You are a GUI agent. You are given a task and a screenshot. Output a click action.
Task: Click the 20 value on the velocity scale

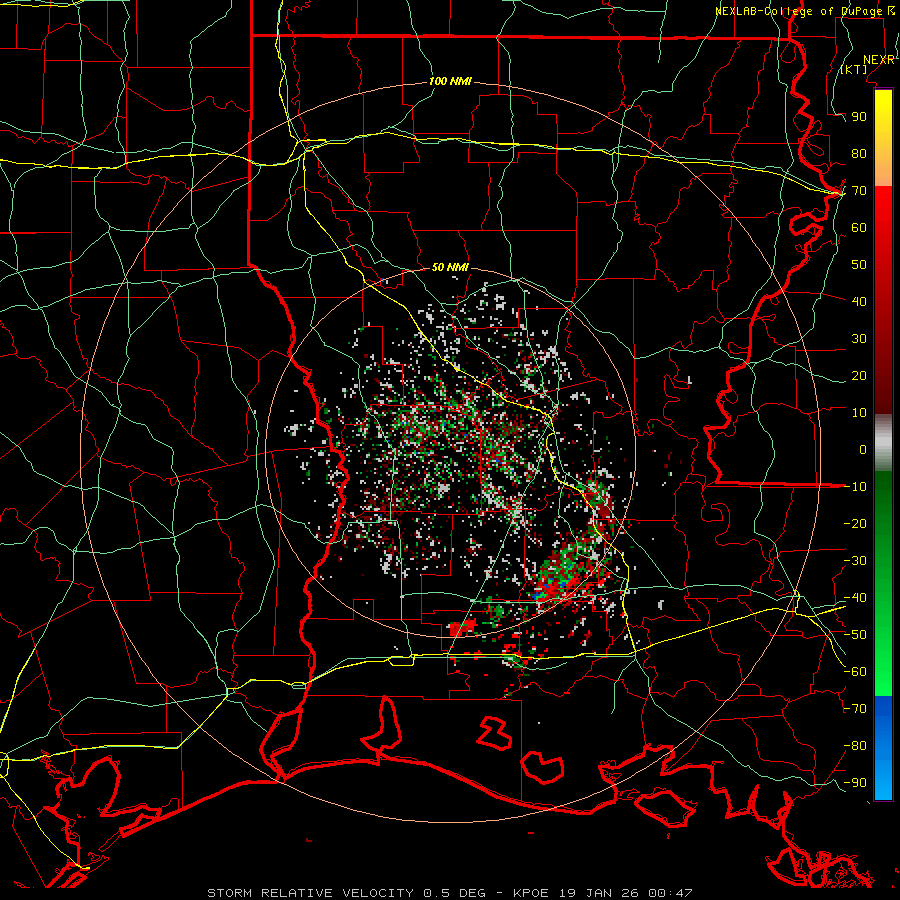point(859,375)
